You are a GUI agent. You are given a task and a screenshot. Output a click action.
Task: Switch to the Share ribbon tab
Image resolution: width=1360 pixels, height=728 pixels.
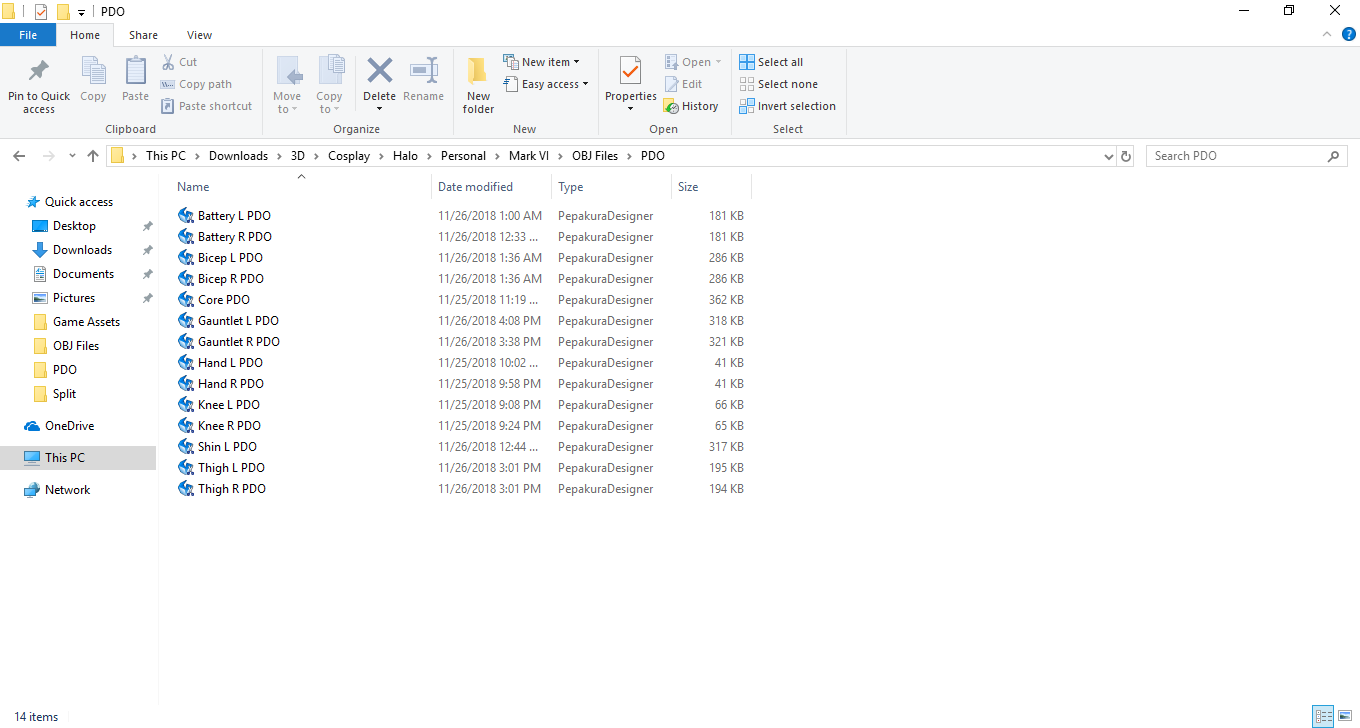(143, 35)
